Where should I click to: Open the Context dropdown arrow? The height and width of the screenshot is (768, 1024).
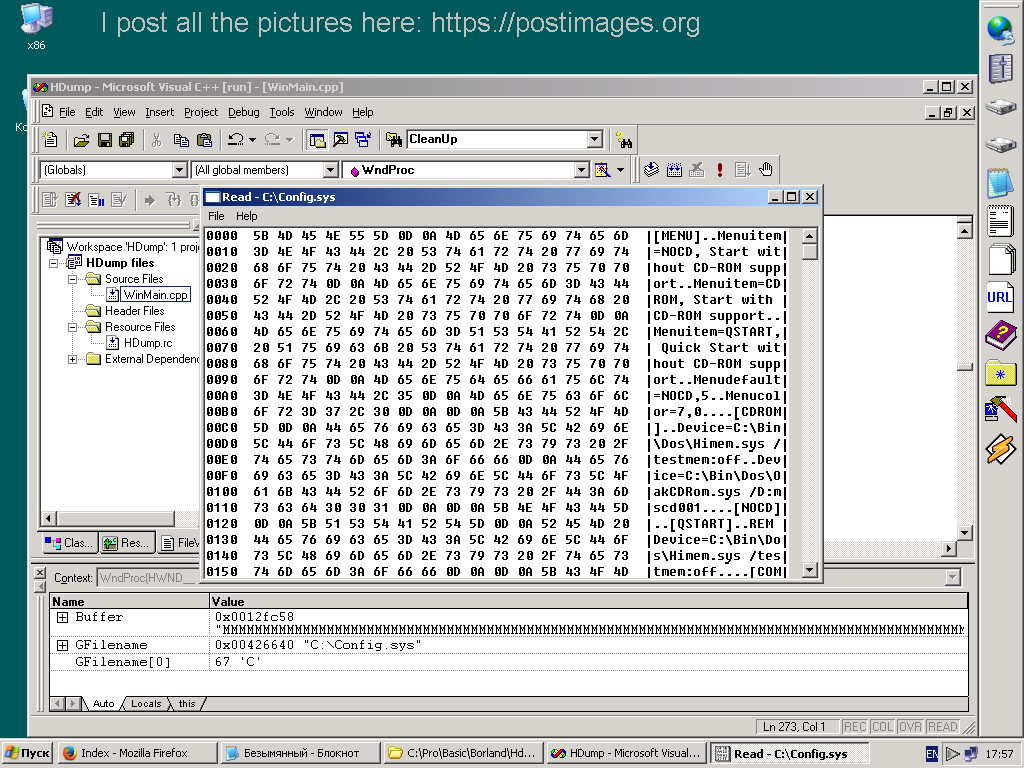953,577
